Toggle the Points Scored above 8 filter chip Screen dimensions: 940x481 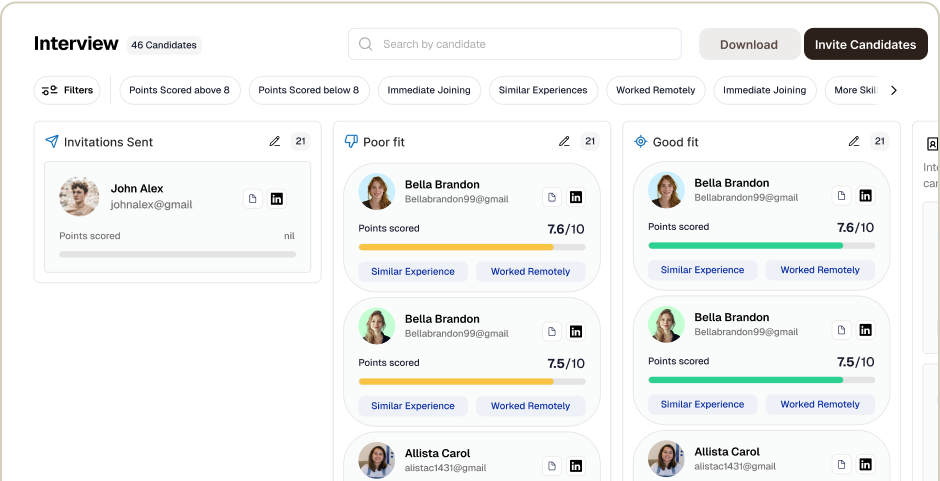(x=180, y=90)
